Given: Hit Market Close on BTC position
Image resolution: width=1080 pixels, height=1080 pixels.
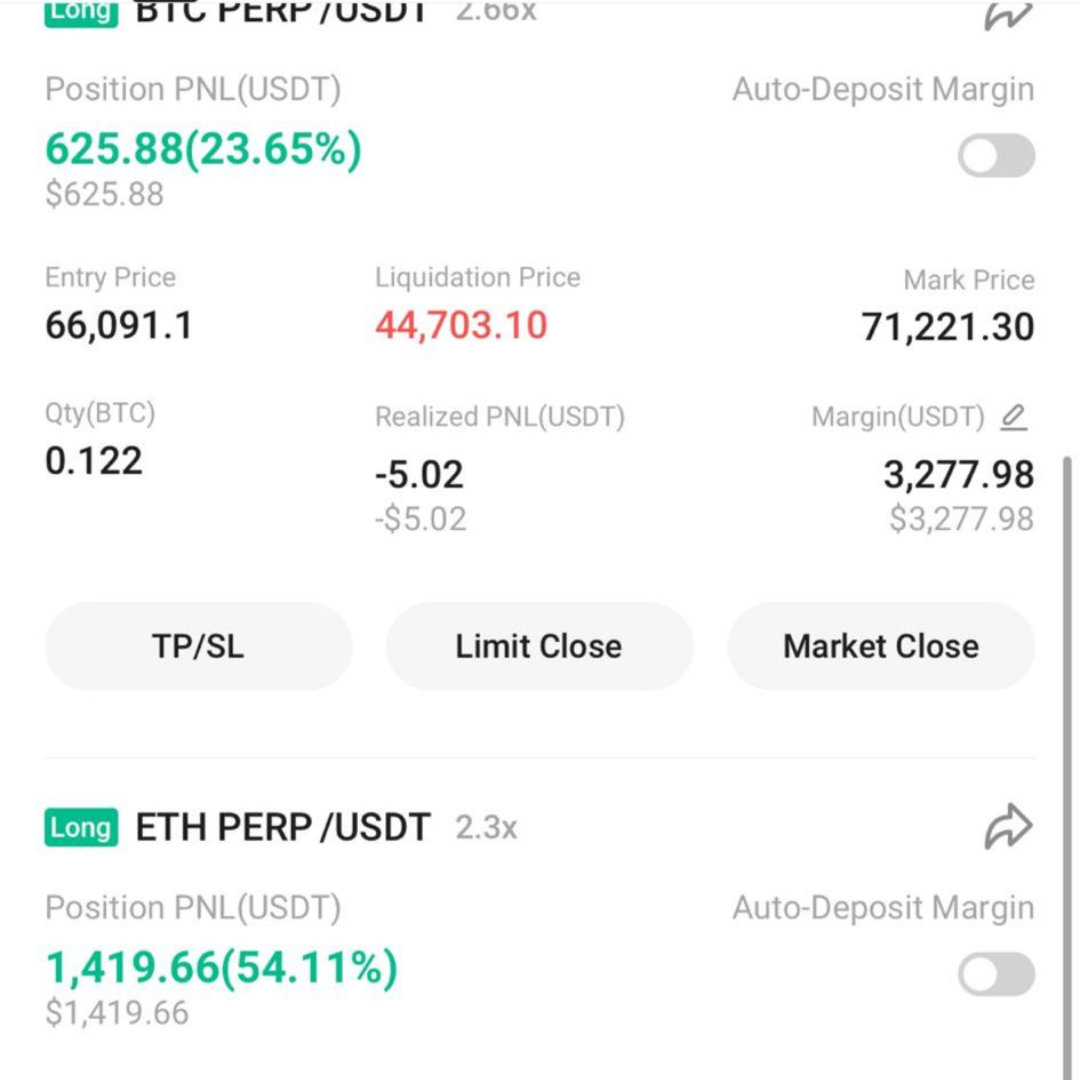Looking at the screenshot, I should [881, 646].
